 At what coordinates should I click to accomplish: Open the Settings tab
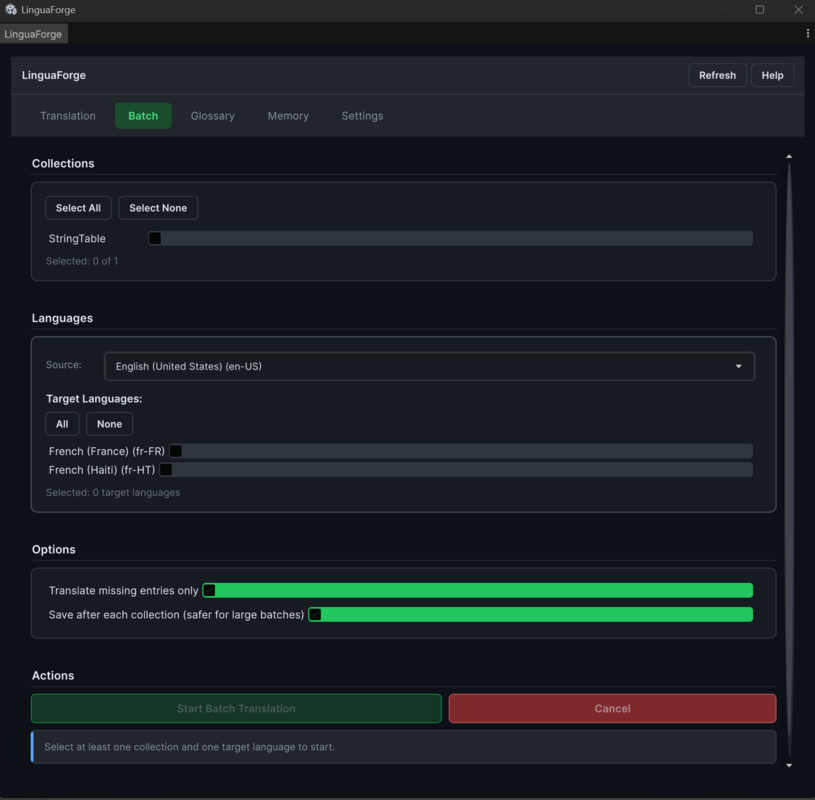(x=362, y=115)
